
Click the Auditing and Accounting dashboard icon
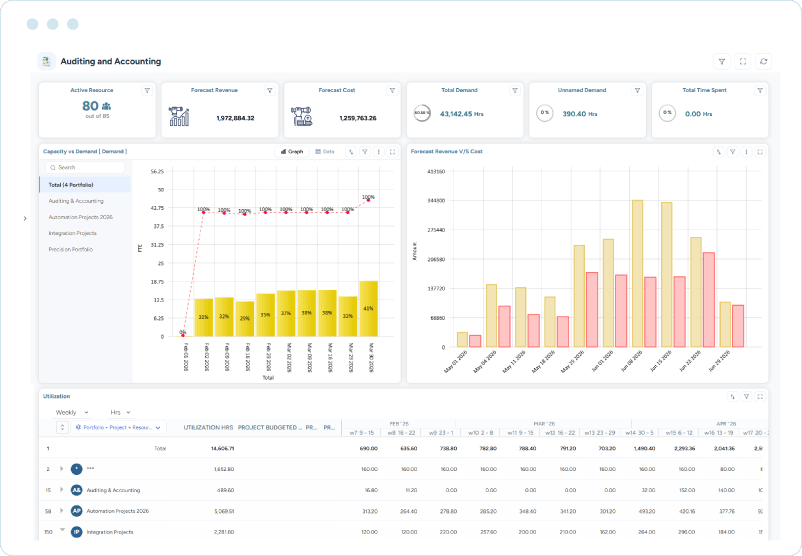pyautogui.click(x=47, y=61)
